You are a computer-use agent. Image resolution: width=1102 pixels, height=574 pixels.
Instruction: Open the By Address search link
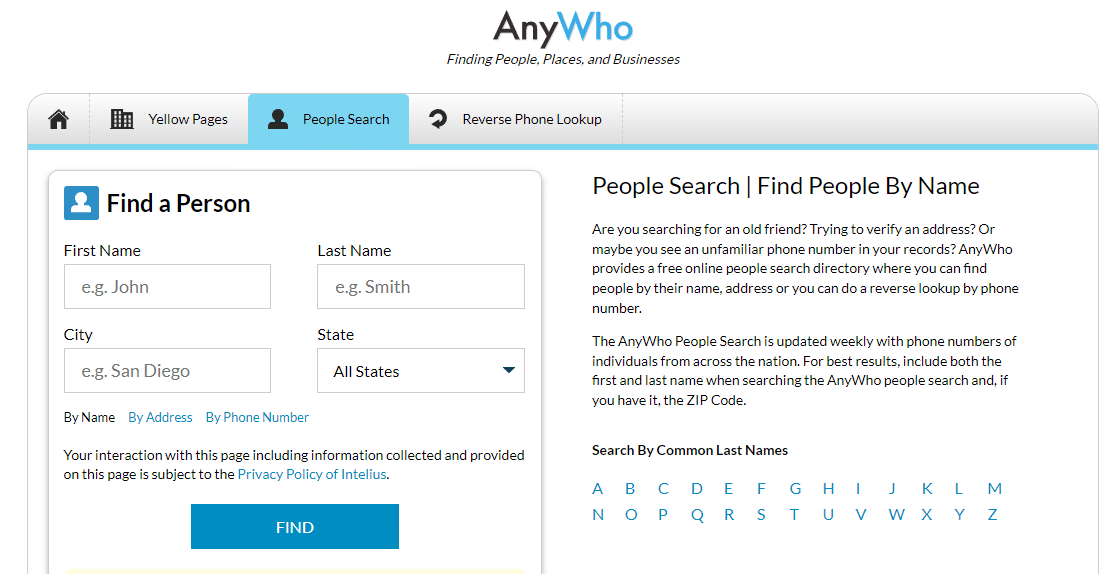[x=160, y=417]
